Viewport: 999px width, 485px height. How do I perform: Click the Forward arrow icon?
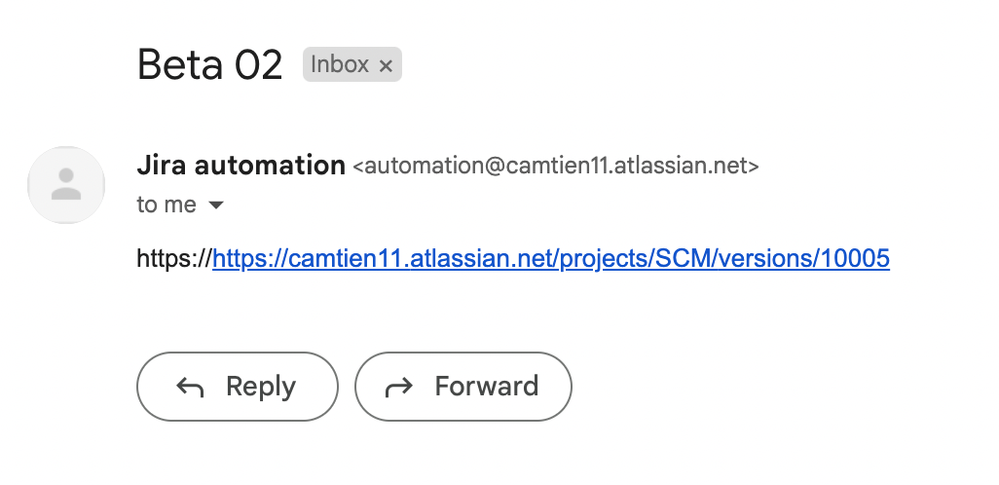point(399,387)
